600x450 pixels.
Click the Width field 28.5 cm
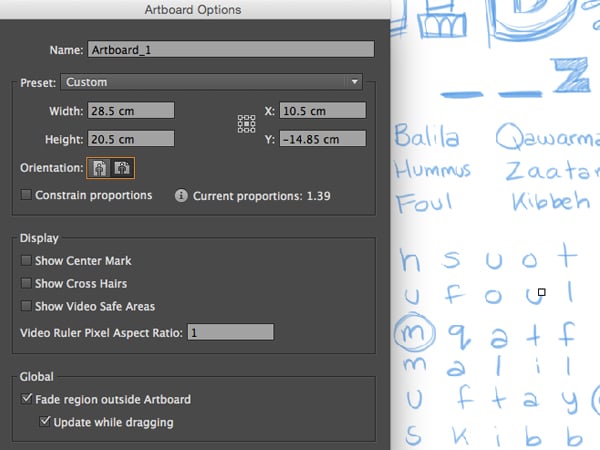click(x=131, y=111)
